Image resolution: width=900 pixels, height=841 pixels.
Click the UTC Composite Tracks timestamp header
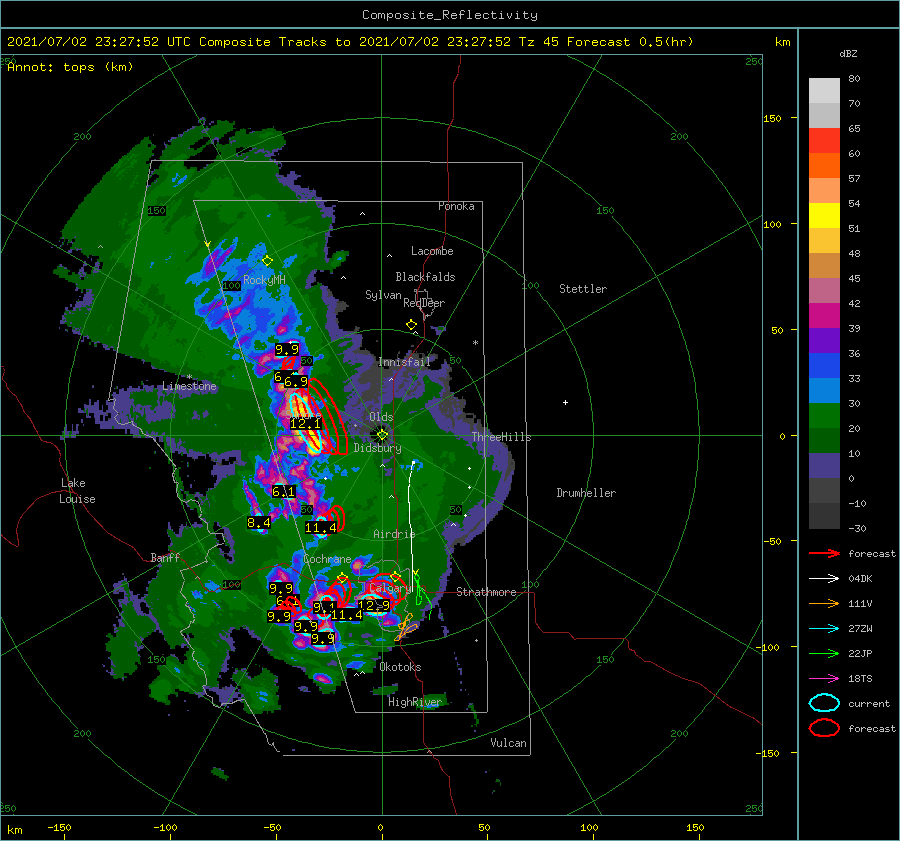pos(350,42)
